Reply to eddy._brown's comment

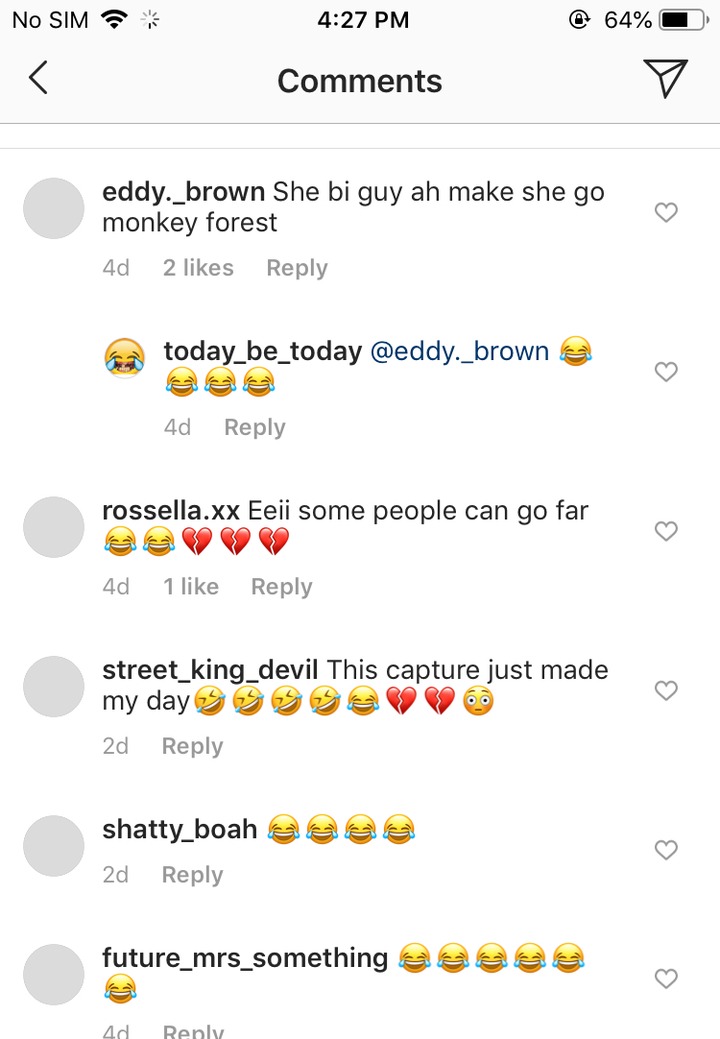pyautogui.click(x=297, y=268)
